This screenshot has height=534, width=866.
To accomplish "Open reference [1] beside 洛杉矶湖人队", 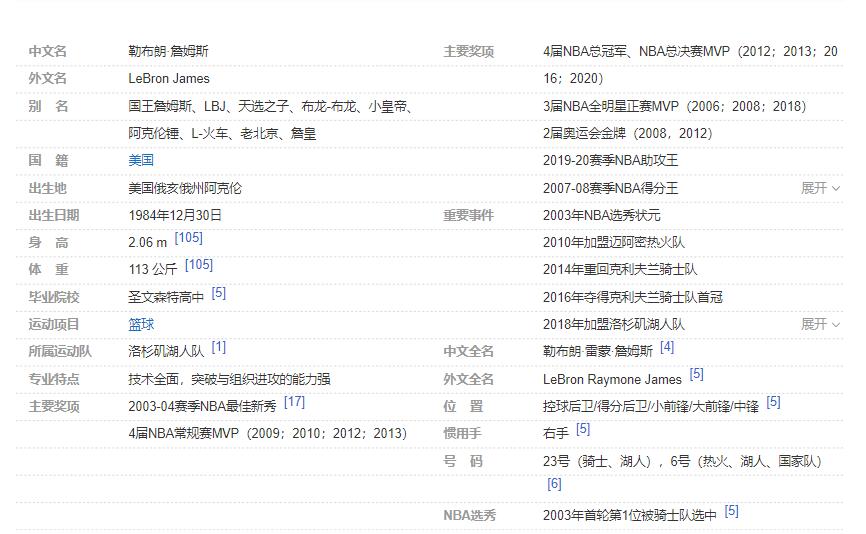I will click(x=219, y=347).
